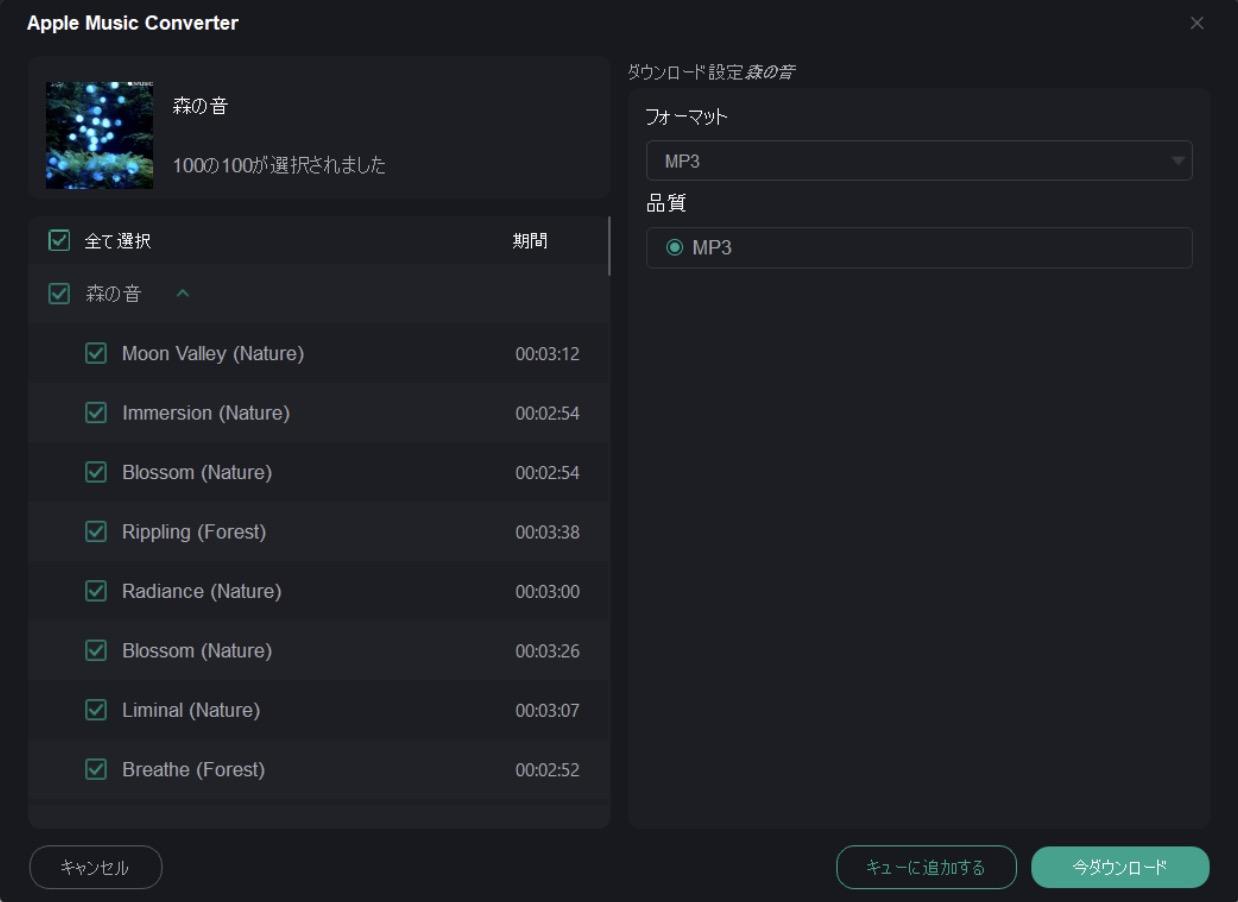Uncheck the 森の音 playlist checkbox
Image resolution: width=1238 pixels, height=902 pixels.
point(59,294)
